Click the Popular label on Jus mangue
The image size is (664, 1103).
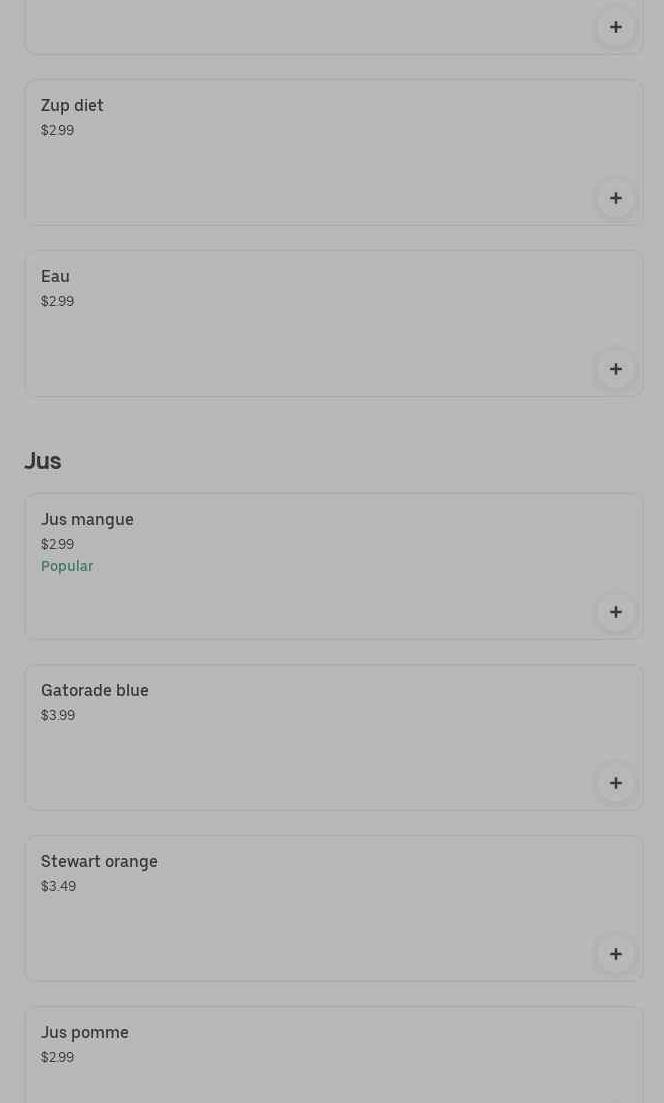(x=67, y=566)
